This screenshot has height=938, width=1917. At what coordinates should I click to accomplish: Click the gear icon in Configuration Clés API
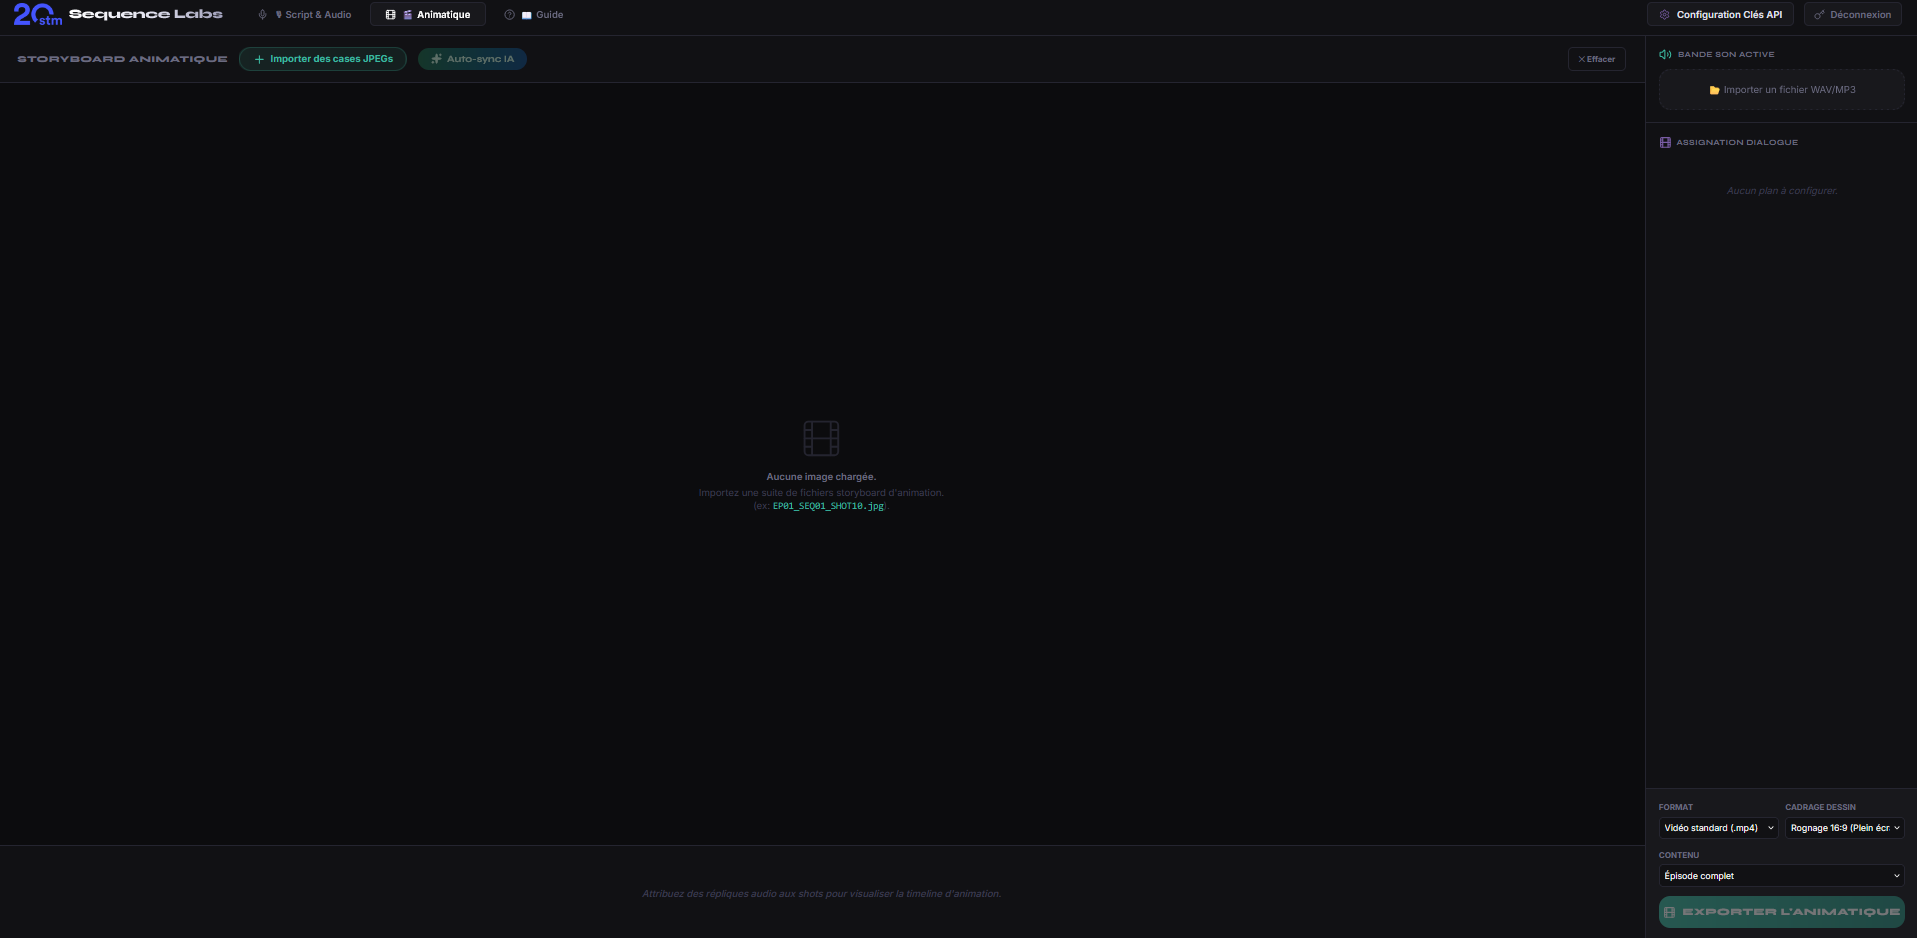pos(1665,15)
